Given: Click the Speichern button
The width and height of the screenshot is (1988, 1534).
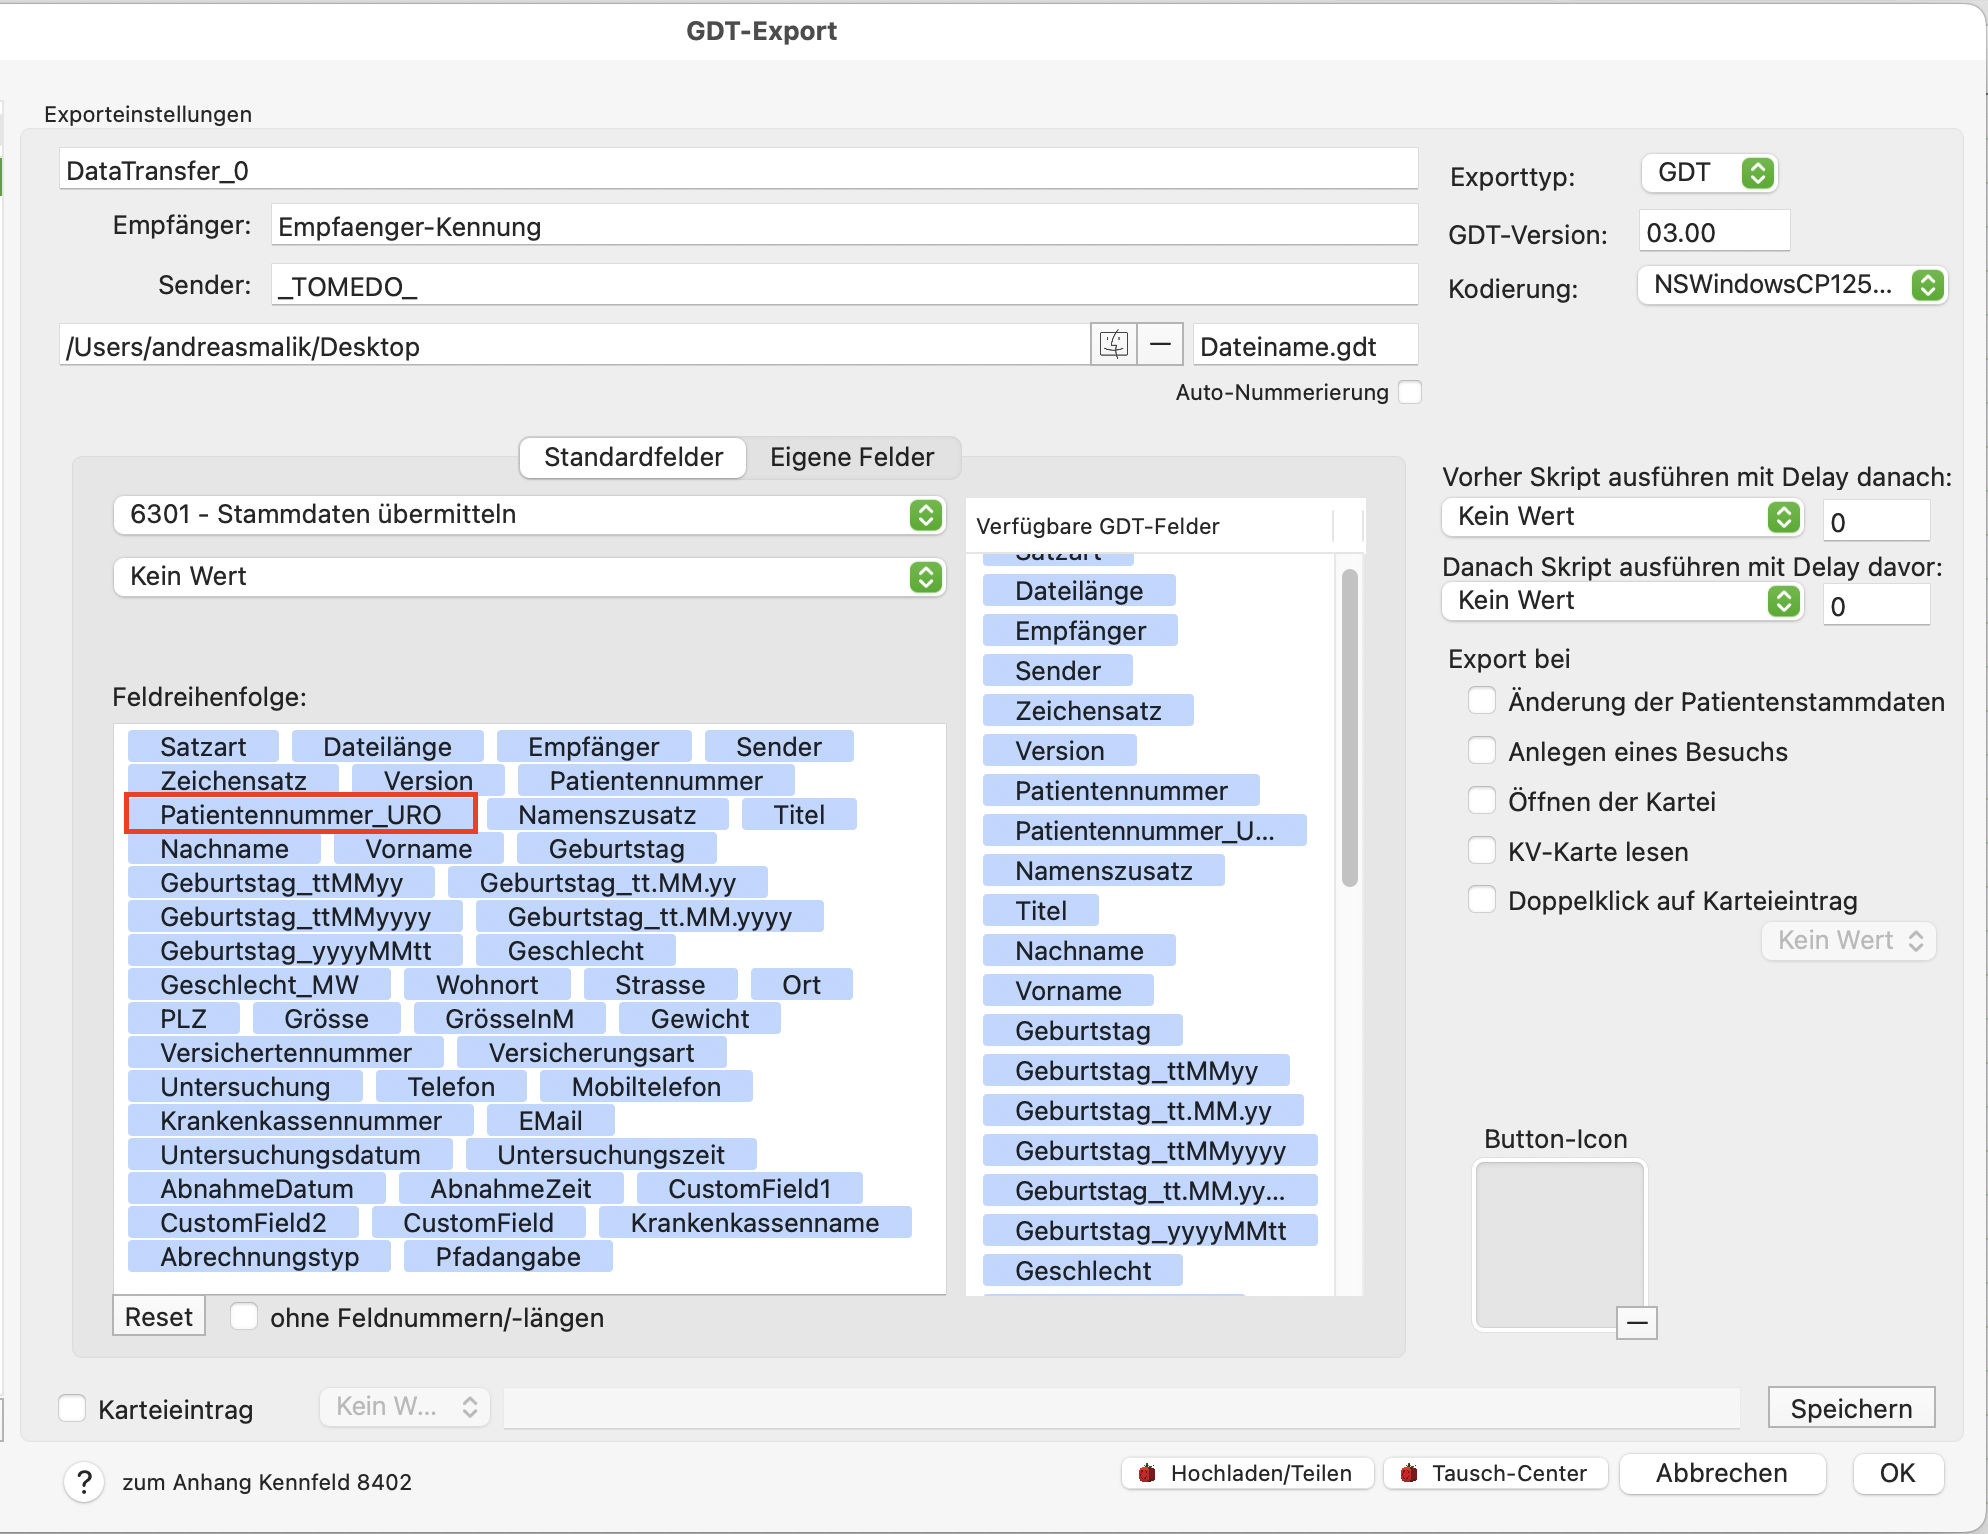Looking at the screenshot, I should tap(1851, 1408).
